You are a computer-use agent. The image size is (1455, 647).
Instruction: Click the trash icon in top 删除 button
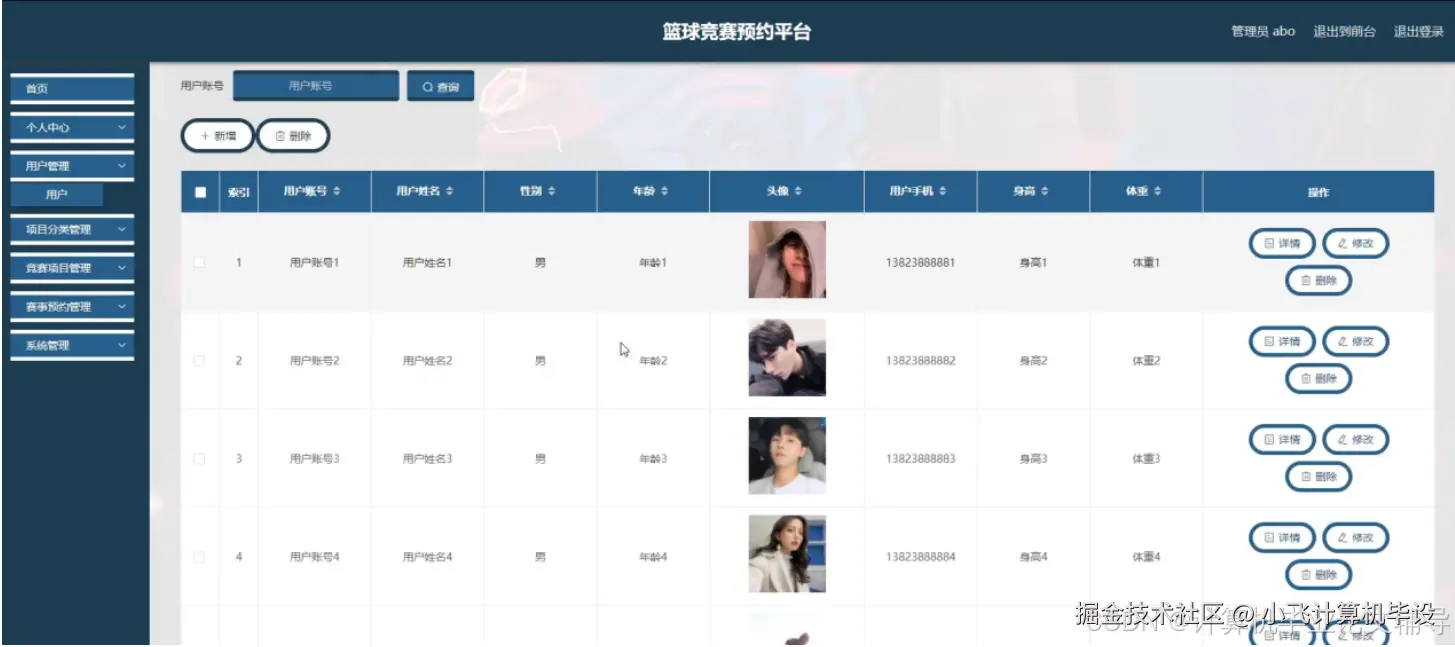280,136
